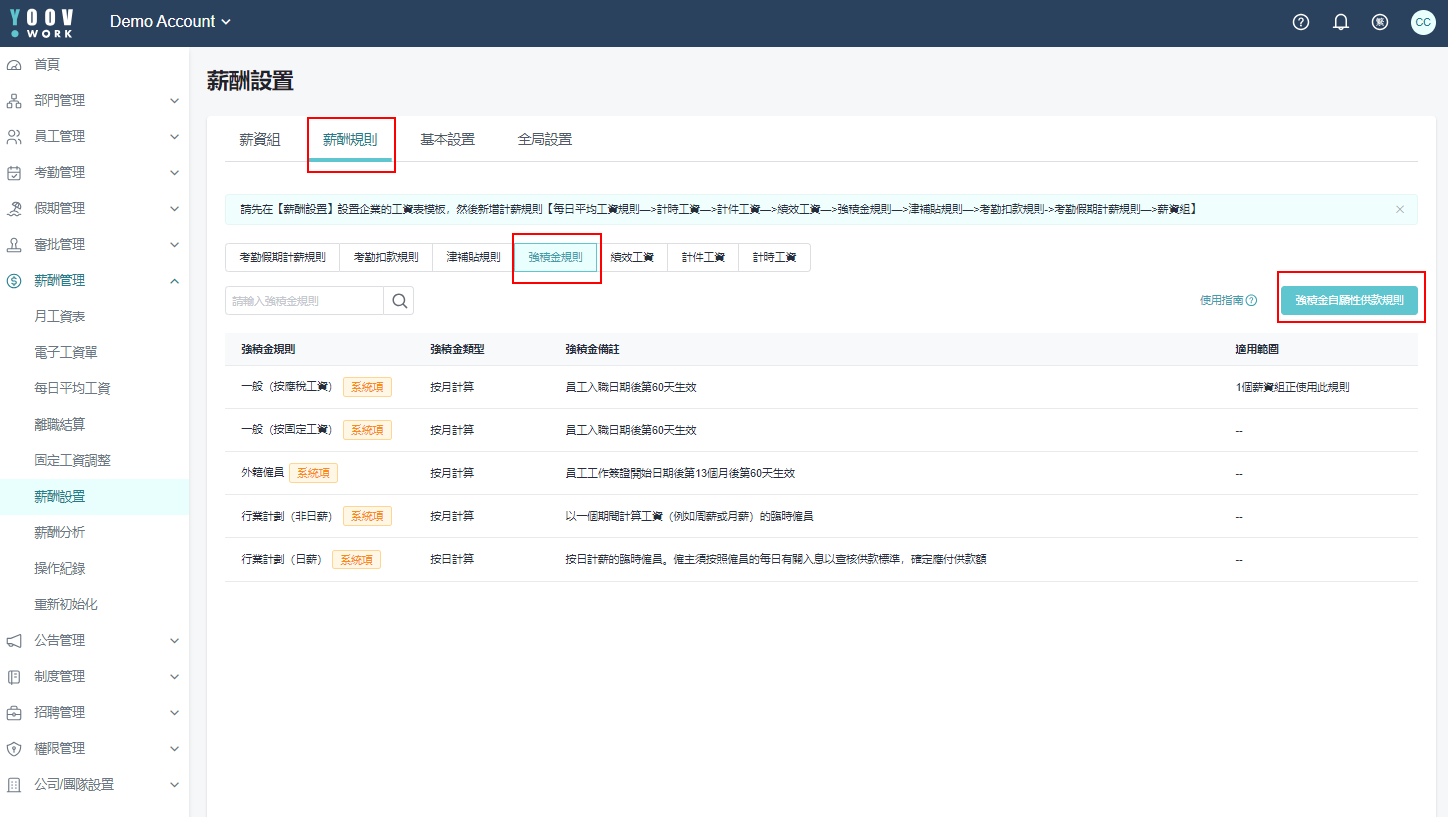
Task: Open the notifications bell
Action: pyautogui.click(x=1341, y=22)
